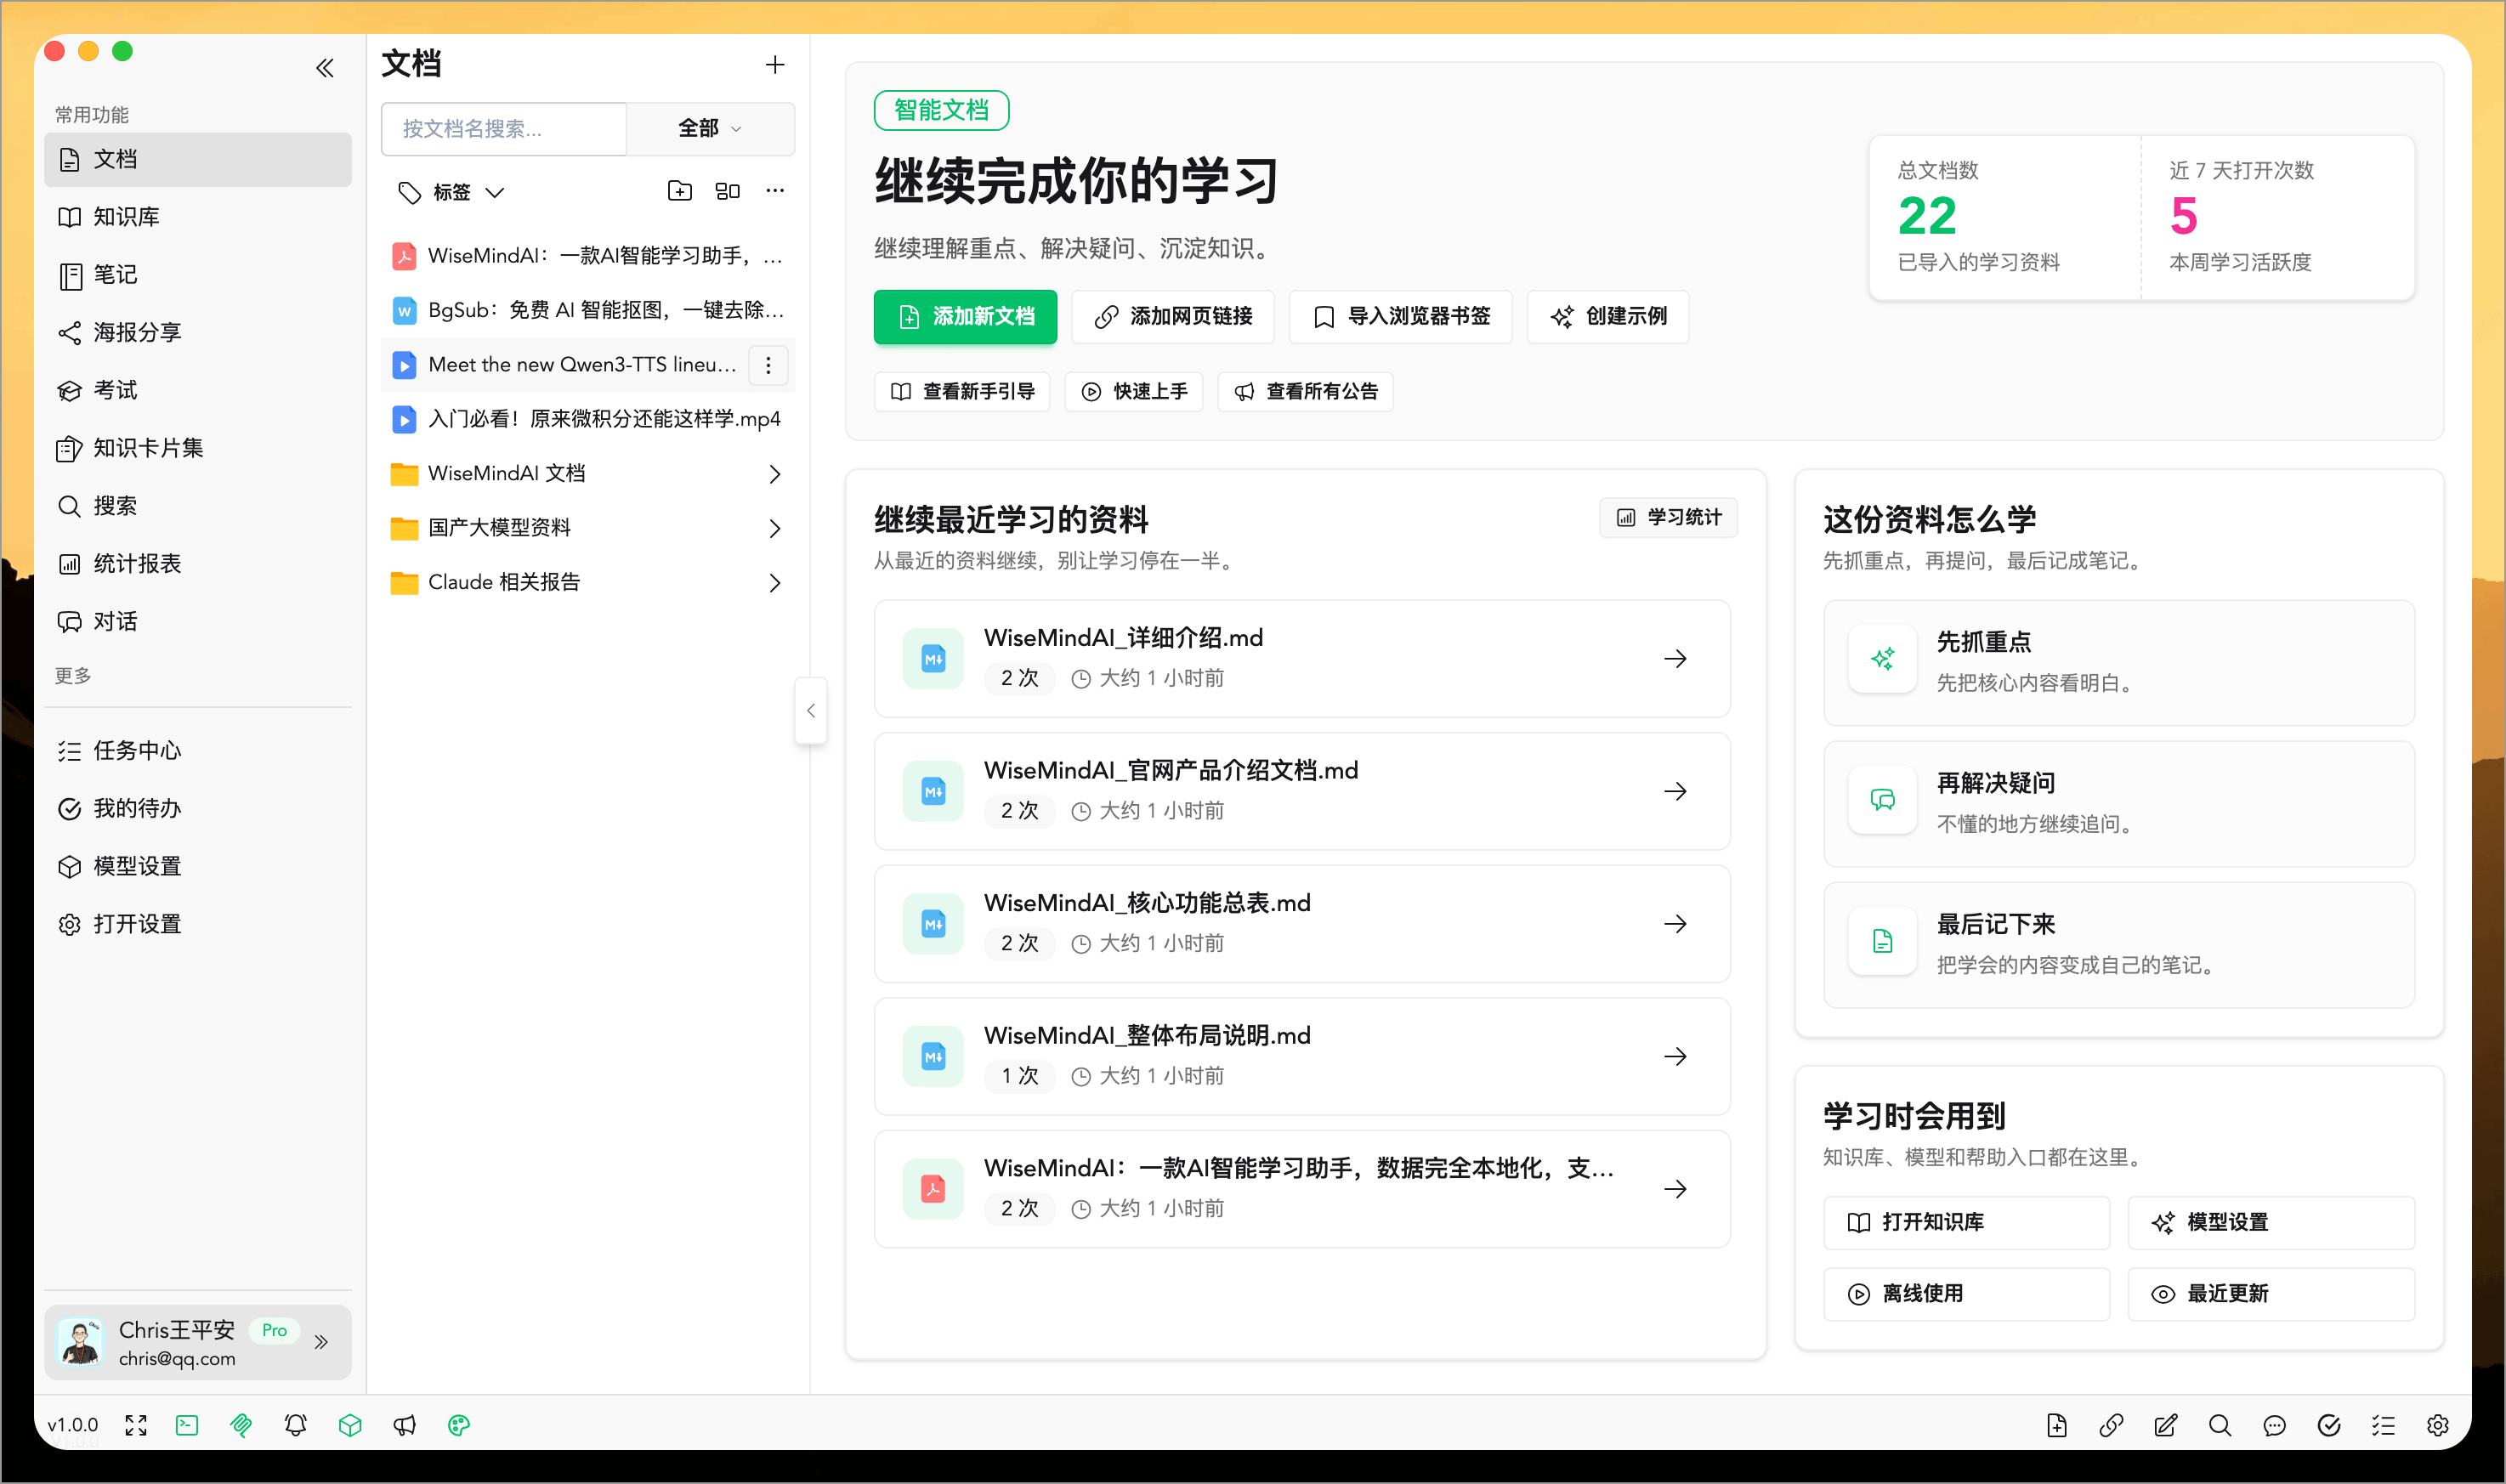Click the palette theme icon in status bar
The image size is (2506, 1484).
tap(459, 1425)
